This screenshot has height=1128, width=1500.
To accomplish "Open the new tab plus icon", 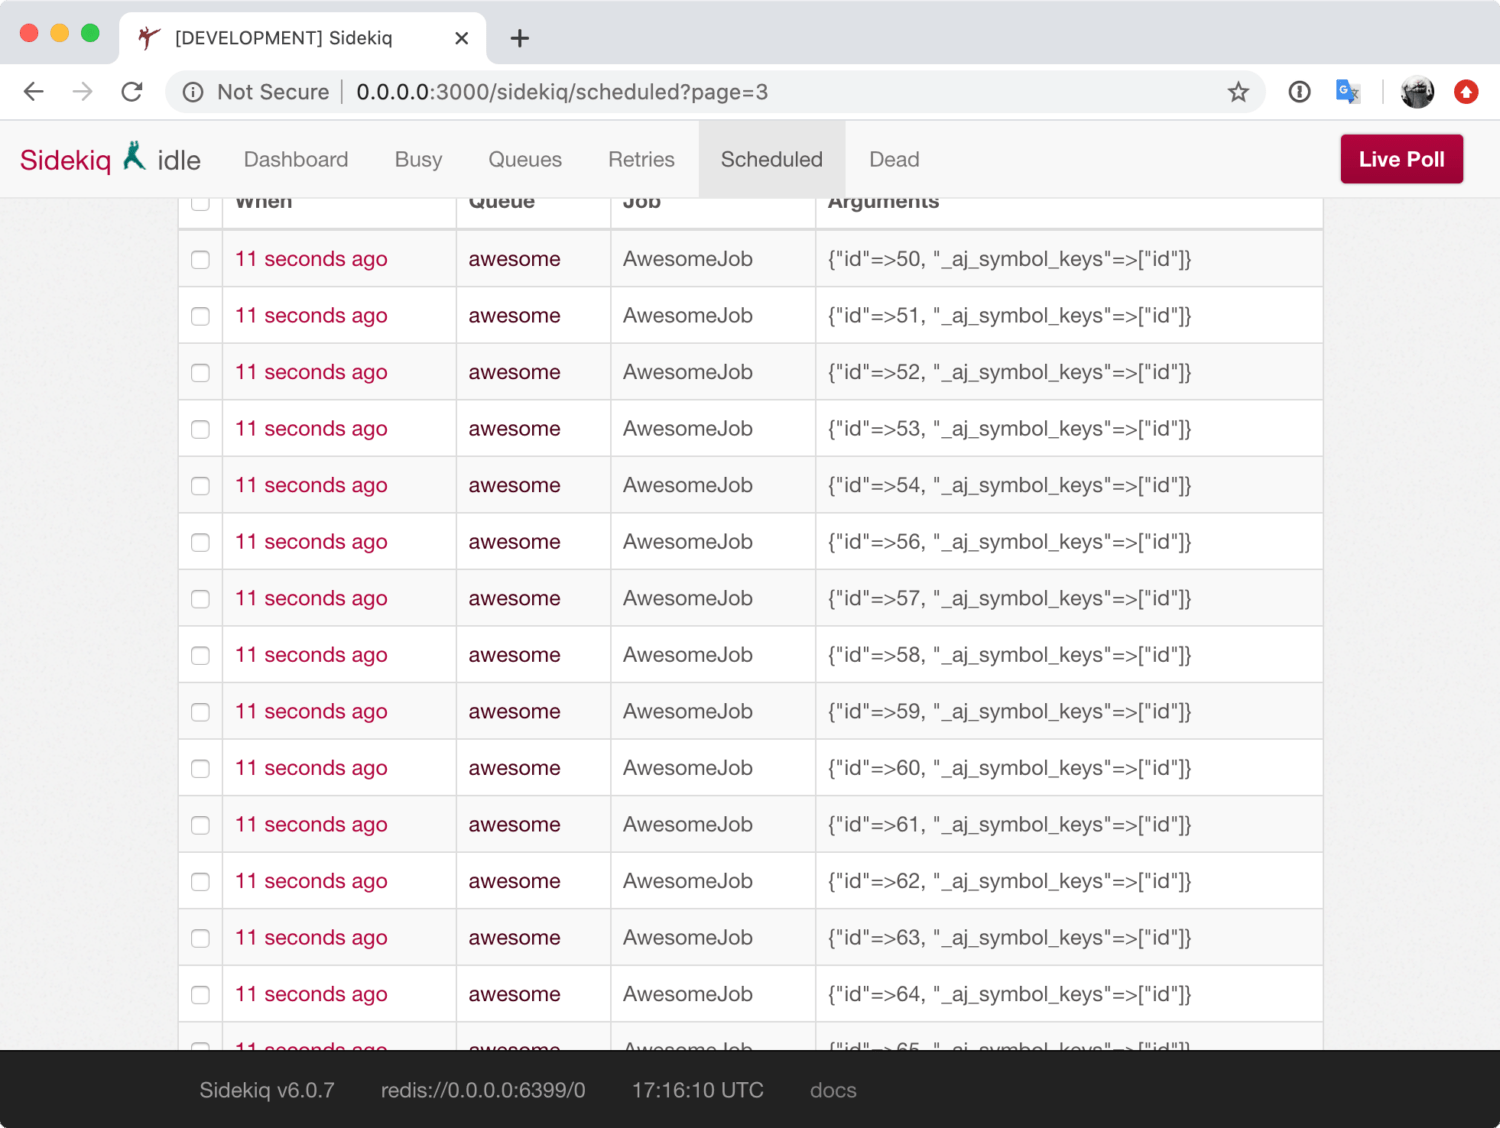I will point(519,38).
